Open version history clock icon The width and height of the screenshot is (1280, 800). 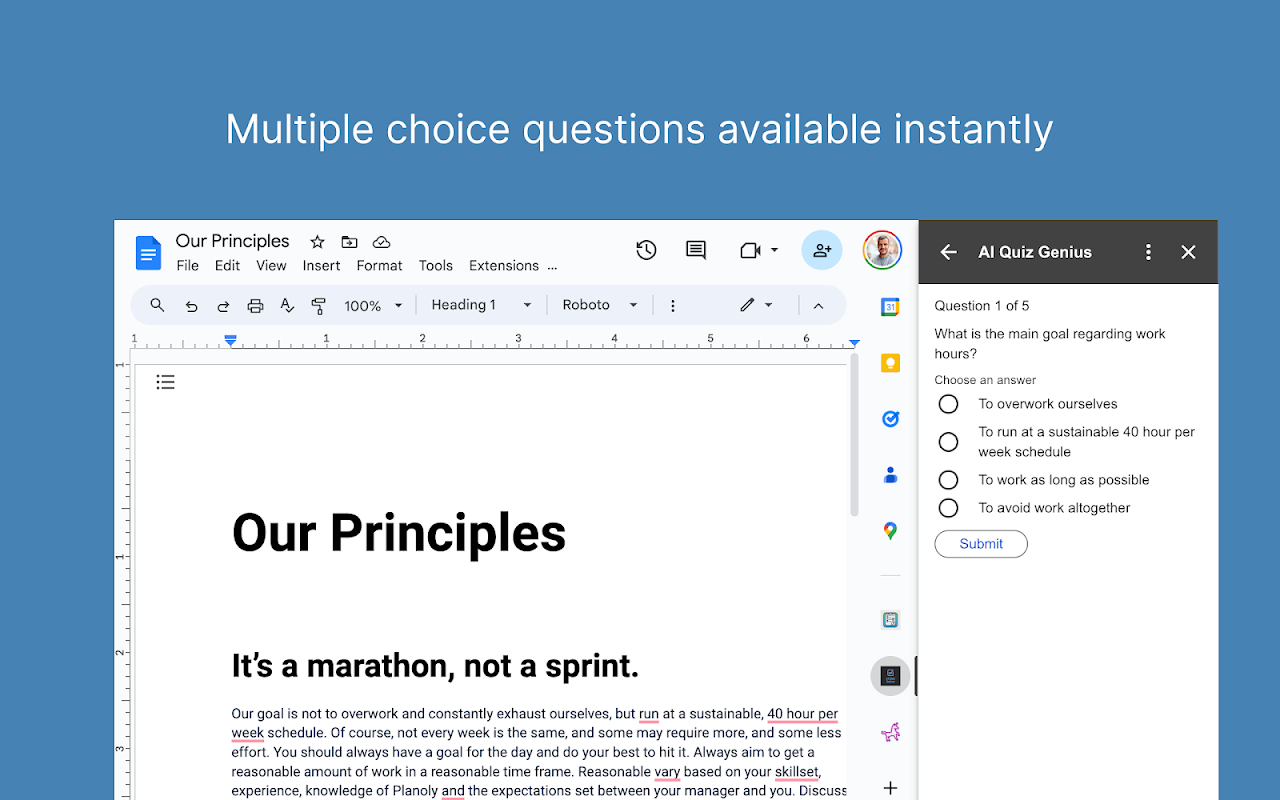coord(646,250)
